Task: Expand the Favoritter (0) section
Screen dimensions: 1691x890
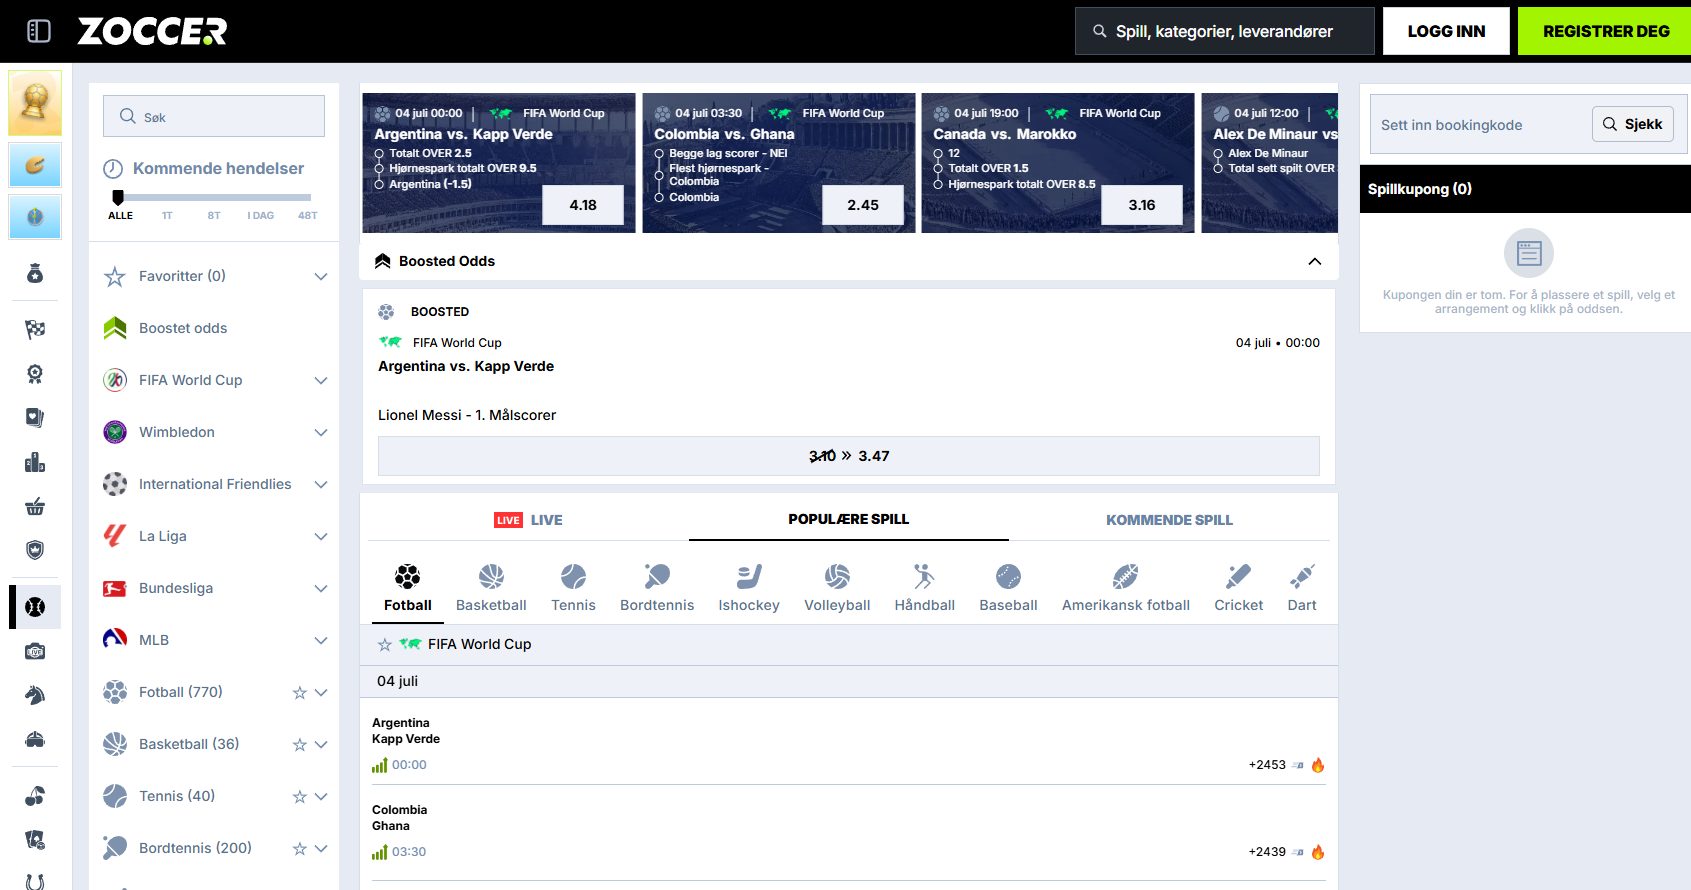Action: pos(320,276)
